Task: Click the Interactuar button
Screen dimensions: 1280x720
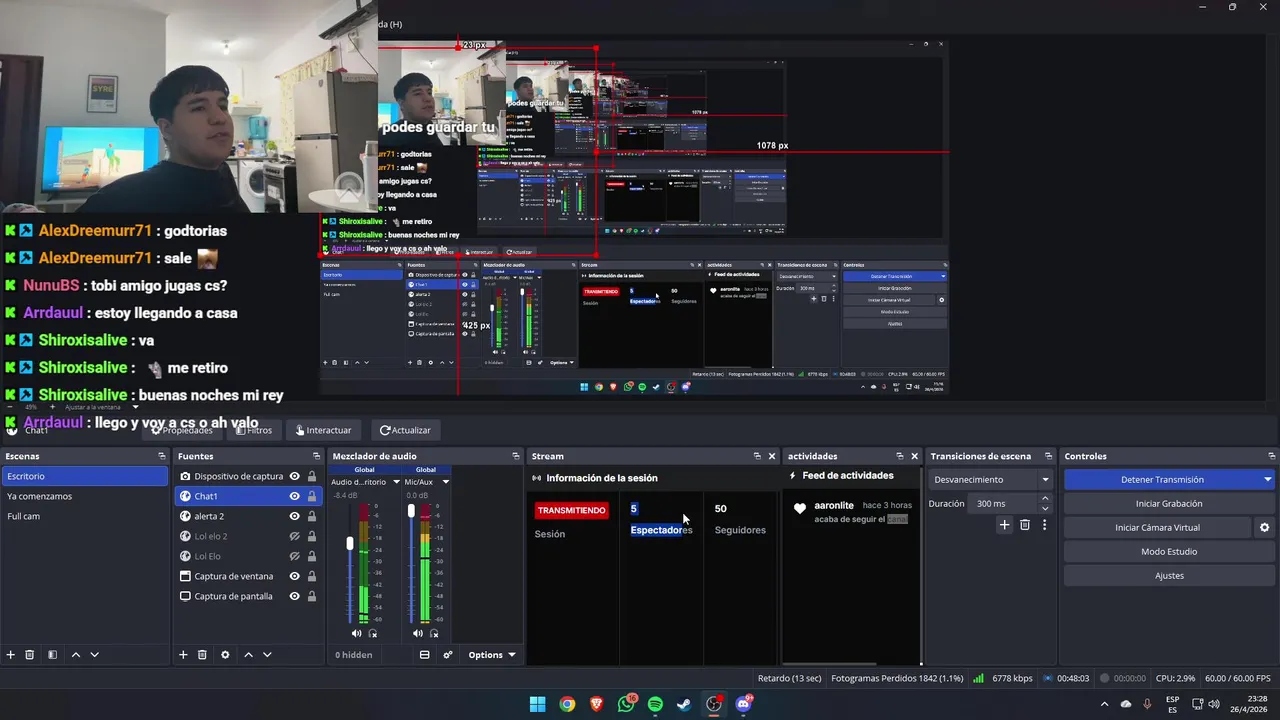Action: coord(323,430)
